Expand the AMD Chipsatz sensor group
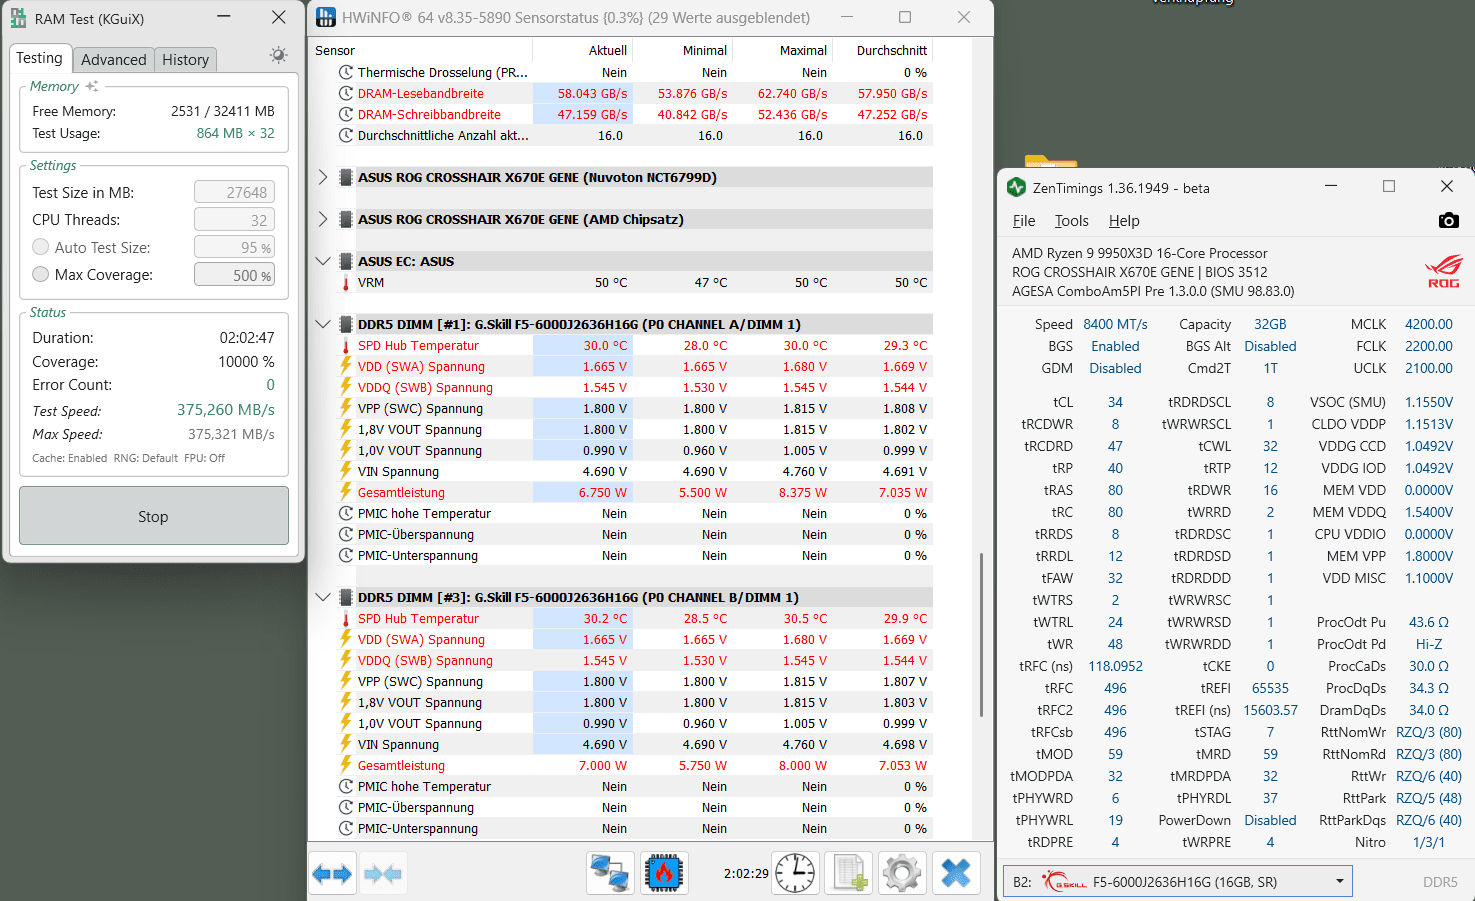Screen dimensions: 1475x901 pyautogui.click(x=322, y=219)
